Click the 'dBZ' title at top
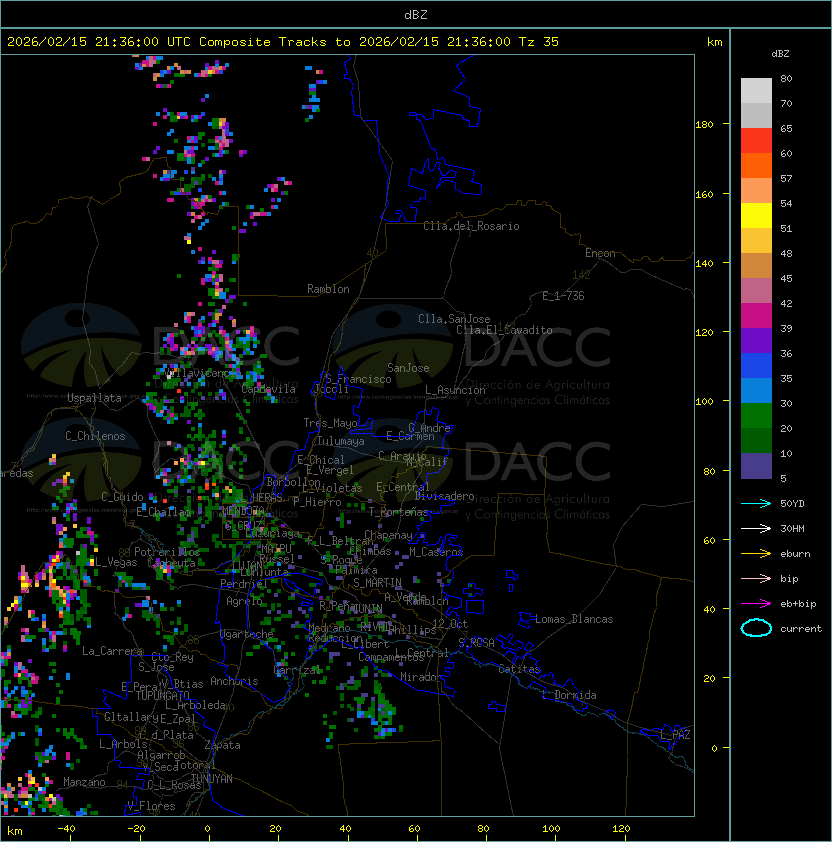The image size is (832, 842). (x=416, y=14)
